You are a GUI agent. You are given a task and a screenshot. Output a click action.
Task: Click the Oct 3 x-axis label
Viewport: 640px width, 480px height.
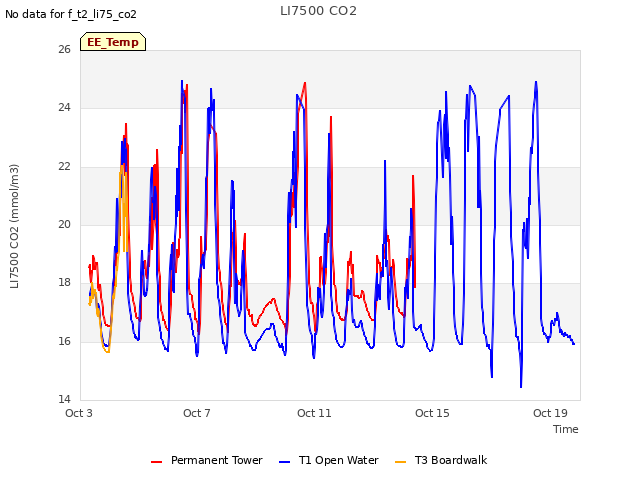coord(79,413)
